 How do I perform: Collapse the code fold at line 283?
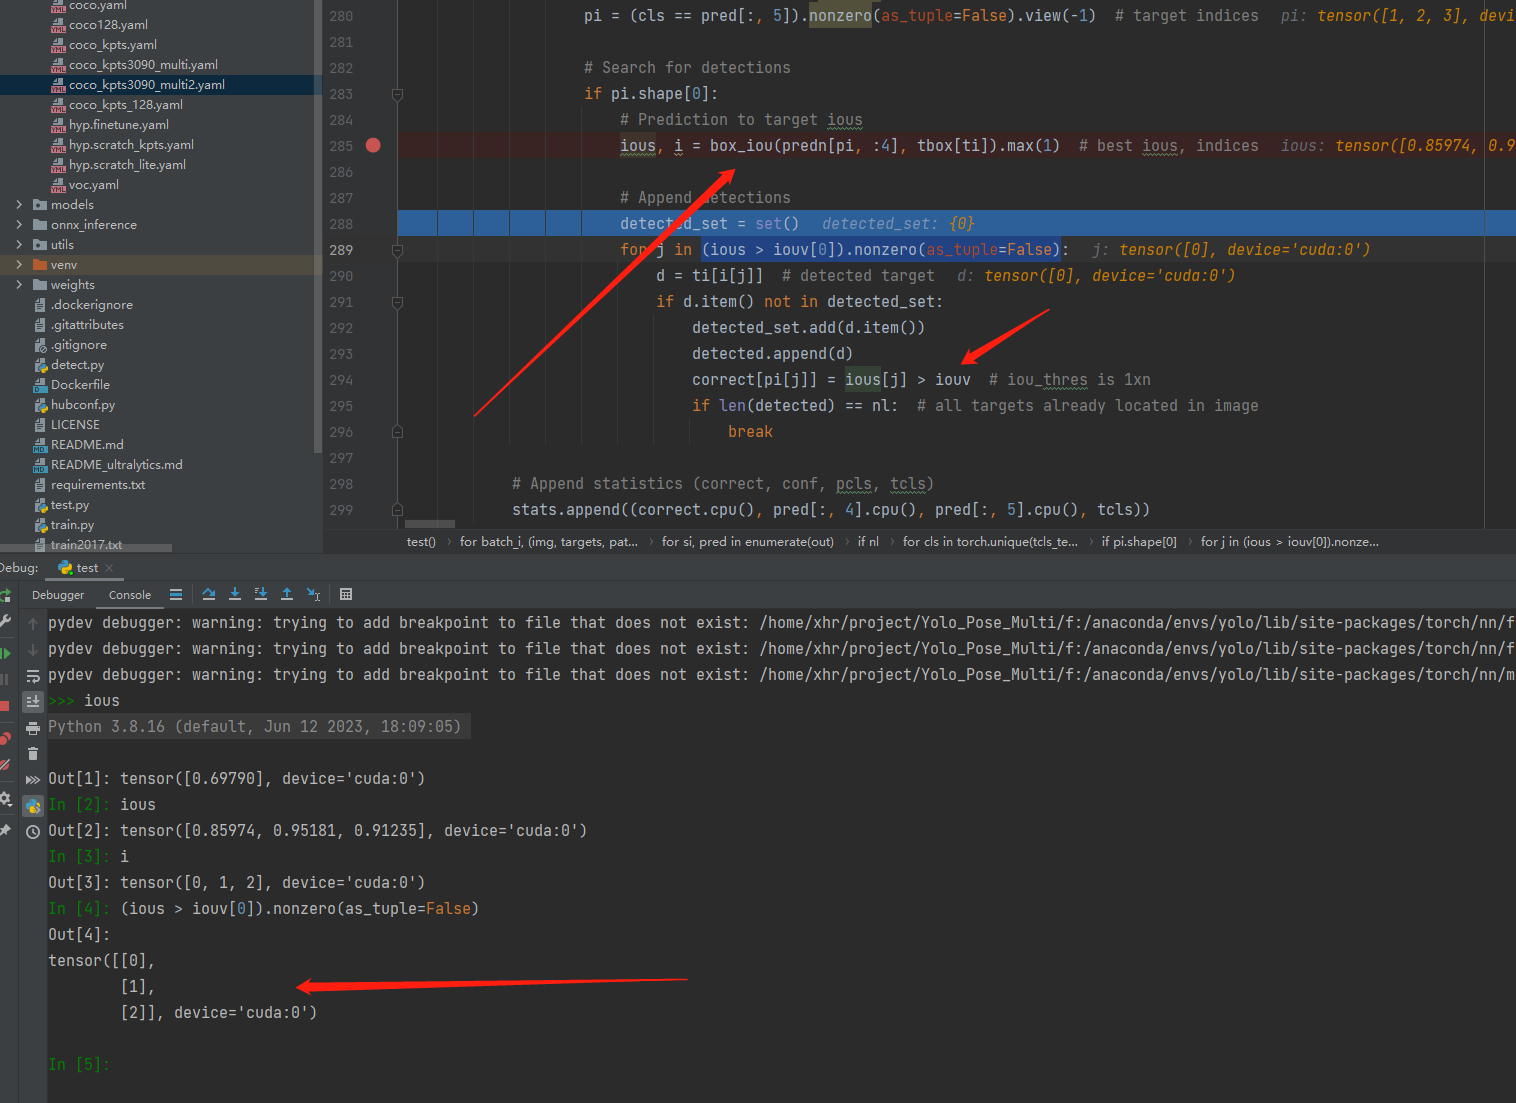click(397, 93)
